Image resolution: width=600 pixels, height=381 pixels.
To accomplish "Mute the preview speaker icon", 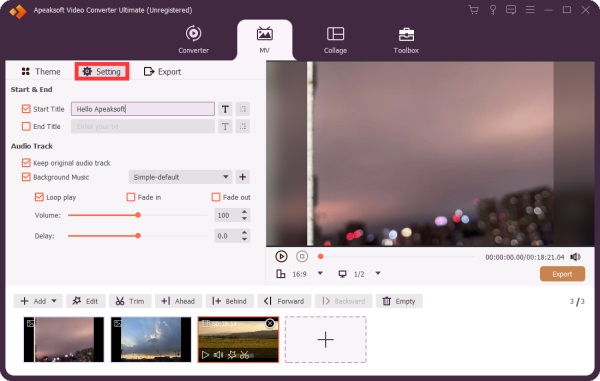I will point(576,257).
